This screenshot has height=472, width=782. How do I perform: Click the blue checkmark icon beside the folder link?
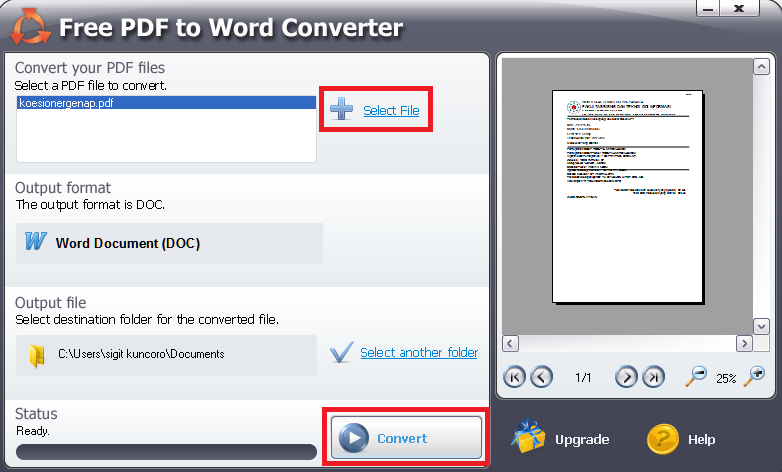pos(342,352)
